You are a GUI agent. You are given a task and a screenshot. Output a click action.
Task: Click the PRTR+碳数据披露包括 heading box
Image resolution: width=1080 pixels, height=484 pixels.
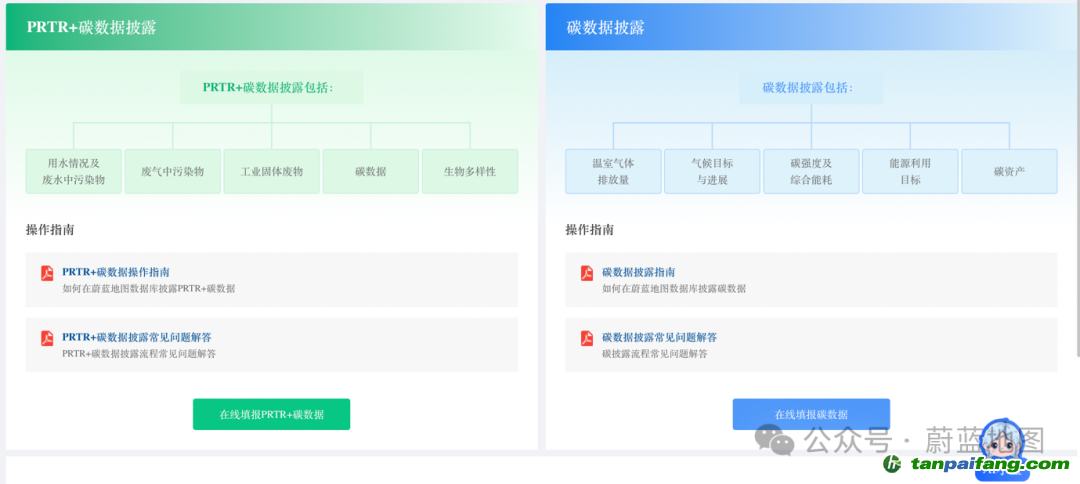(271, 87)
